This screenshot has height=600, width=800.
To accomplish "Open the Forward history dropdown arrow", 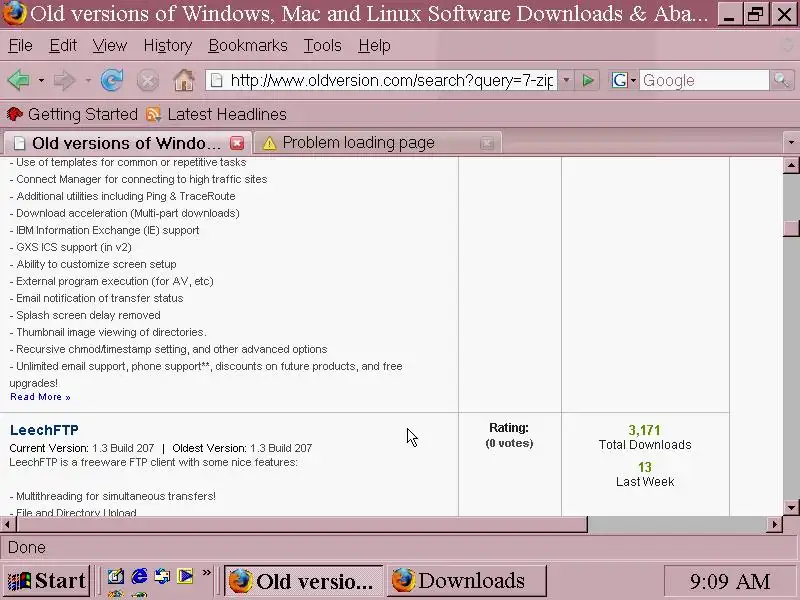I will click(88, 80).
